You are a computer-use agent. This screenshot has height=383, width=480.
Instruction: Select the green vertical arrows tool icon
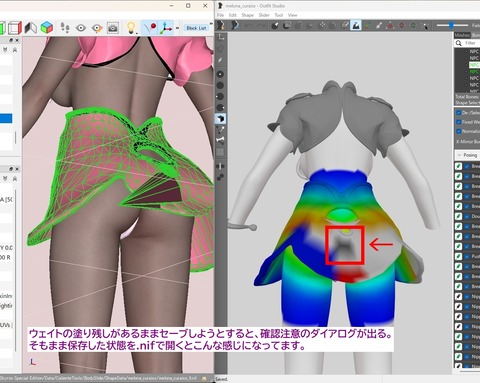413,25
